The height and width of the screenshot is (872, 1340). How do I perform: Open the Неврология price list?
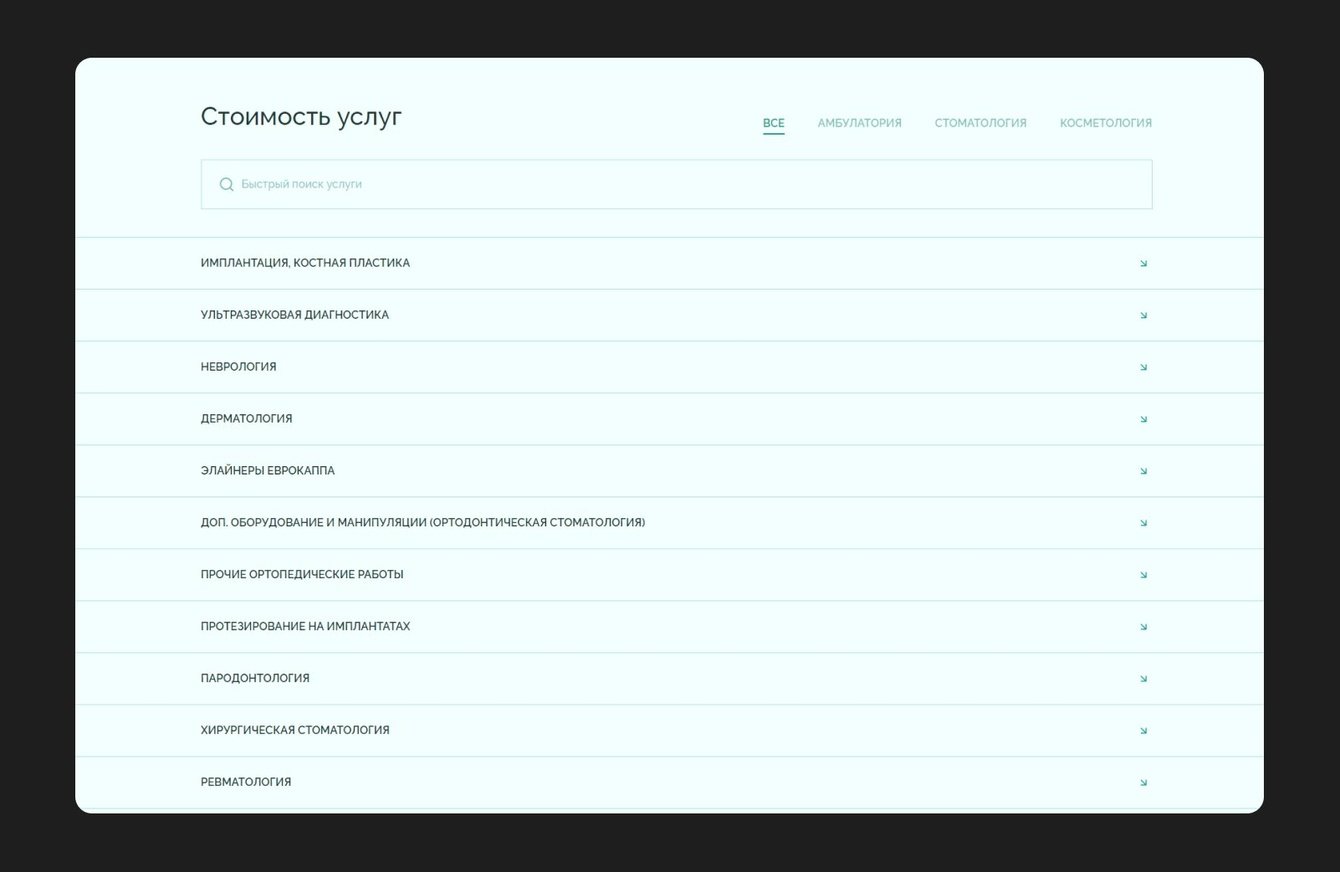pos(238,367)
